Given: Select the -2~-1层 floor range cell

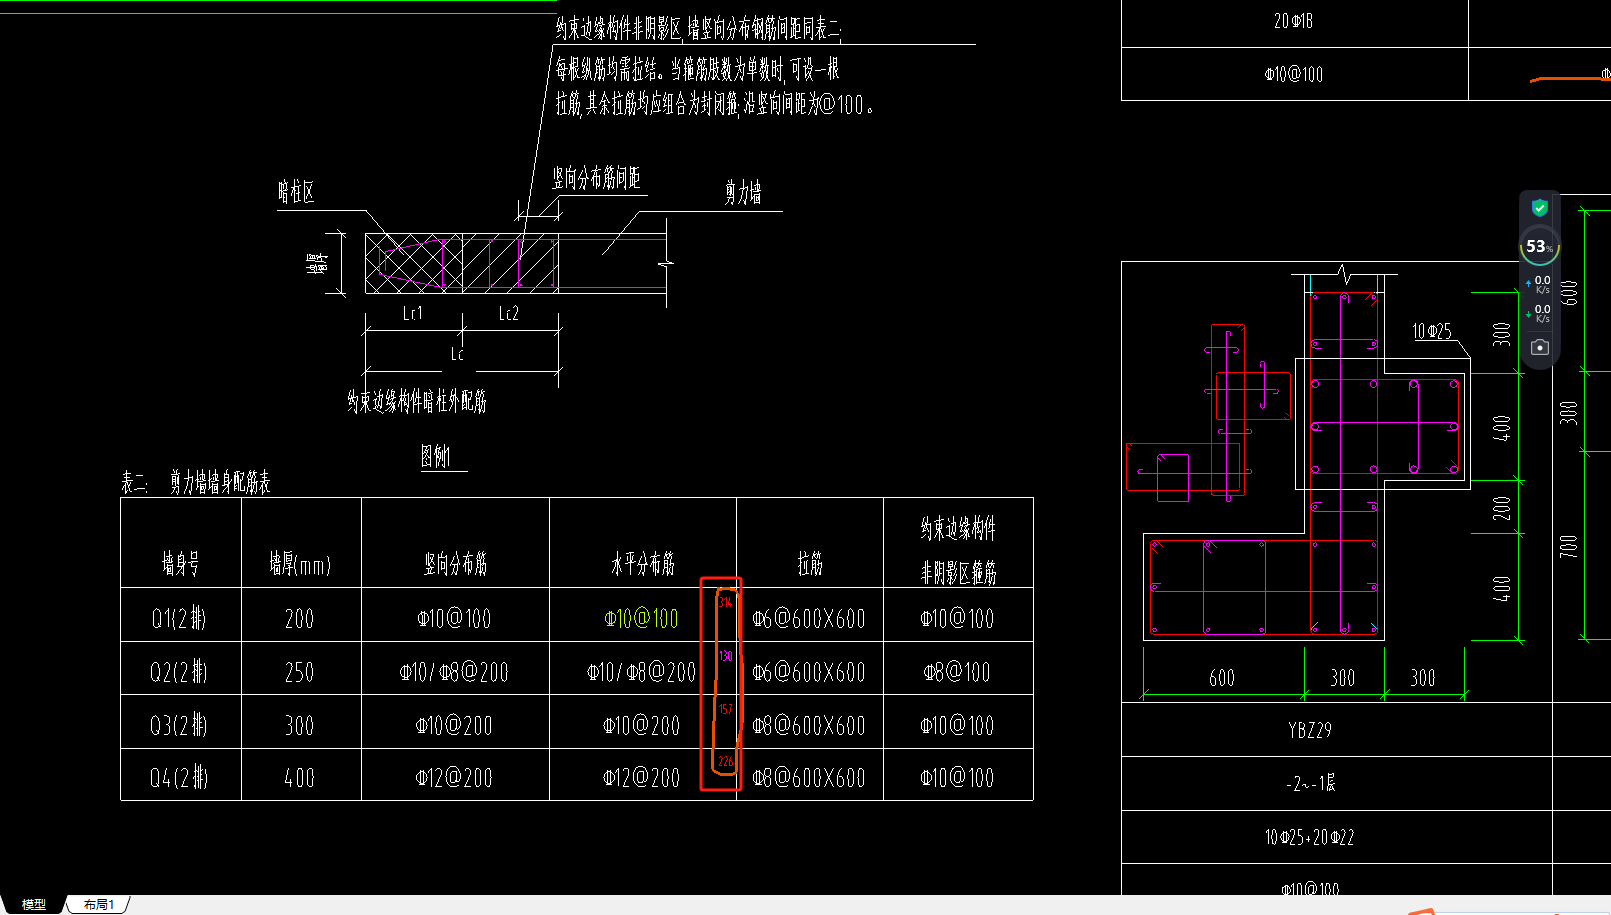Looking at the screenshot, I should (x=1311, y=783).
